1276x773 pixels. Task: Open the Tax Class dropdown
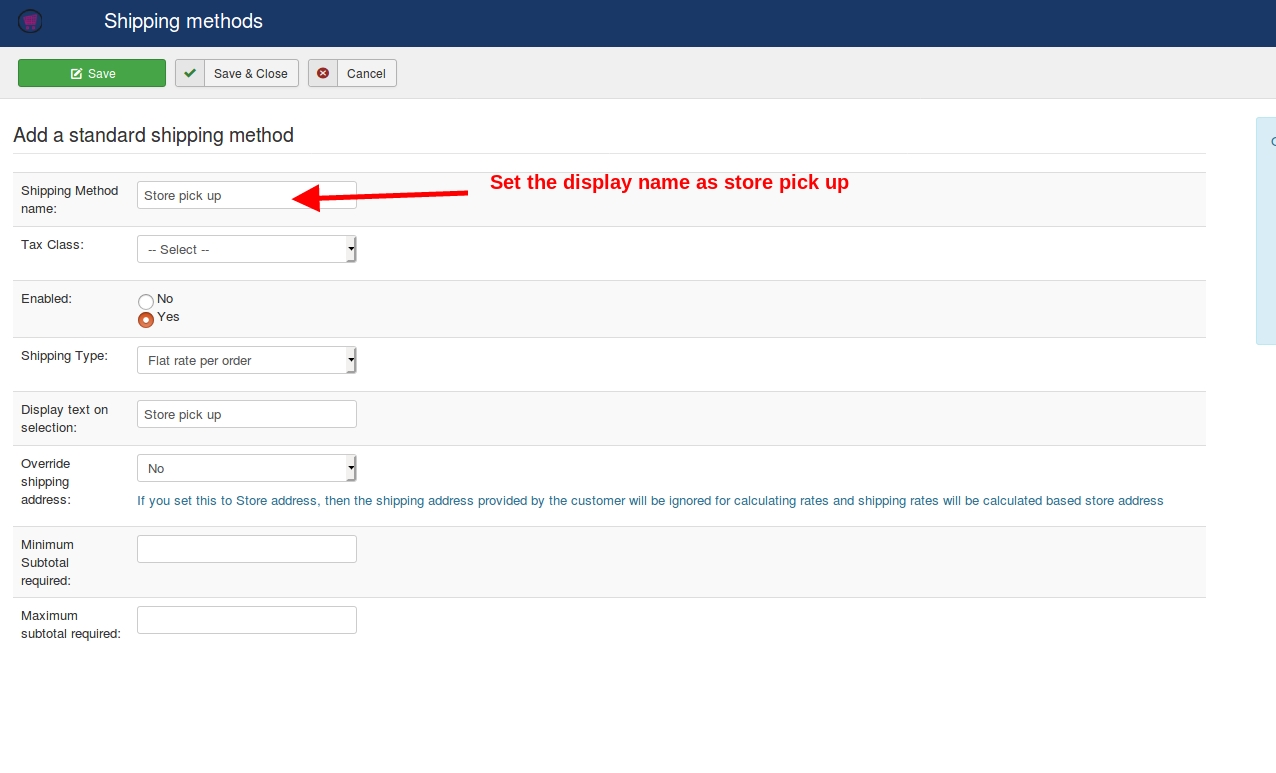coord(246,249)
